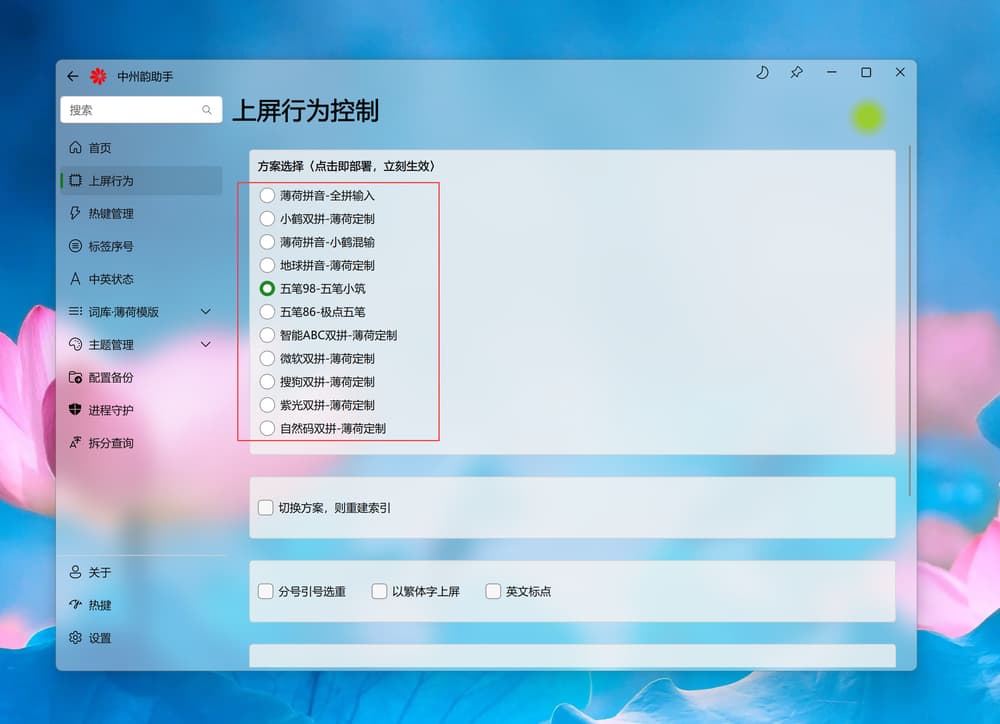Open 拆分查询 lookup page
The image size is (1000, 724).
click(110, 443)
